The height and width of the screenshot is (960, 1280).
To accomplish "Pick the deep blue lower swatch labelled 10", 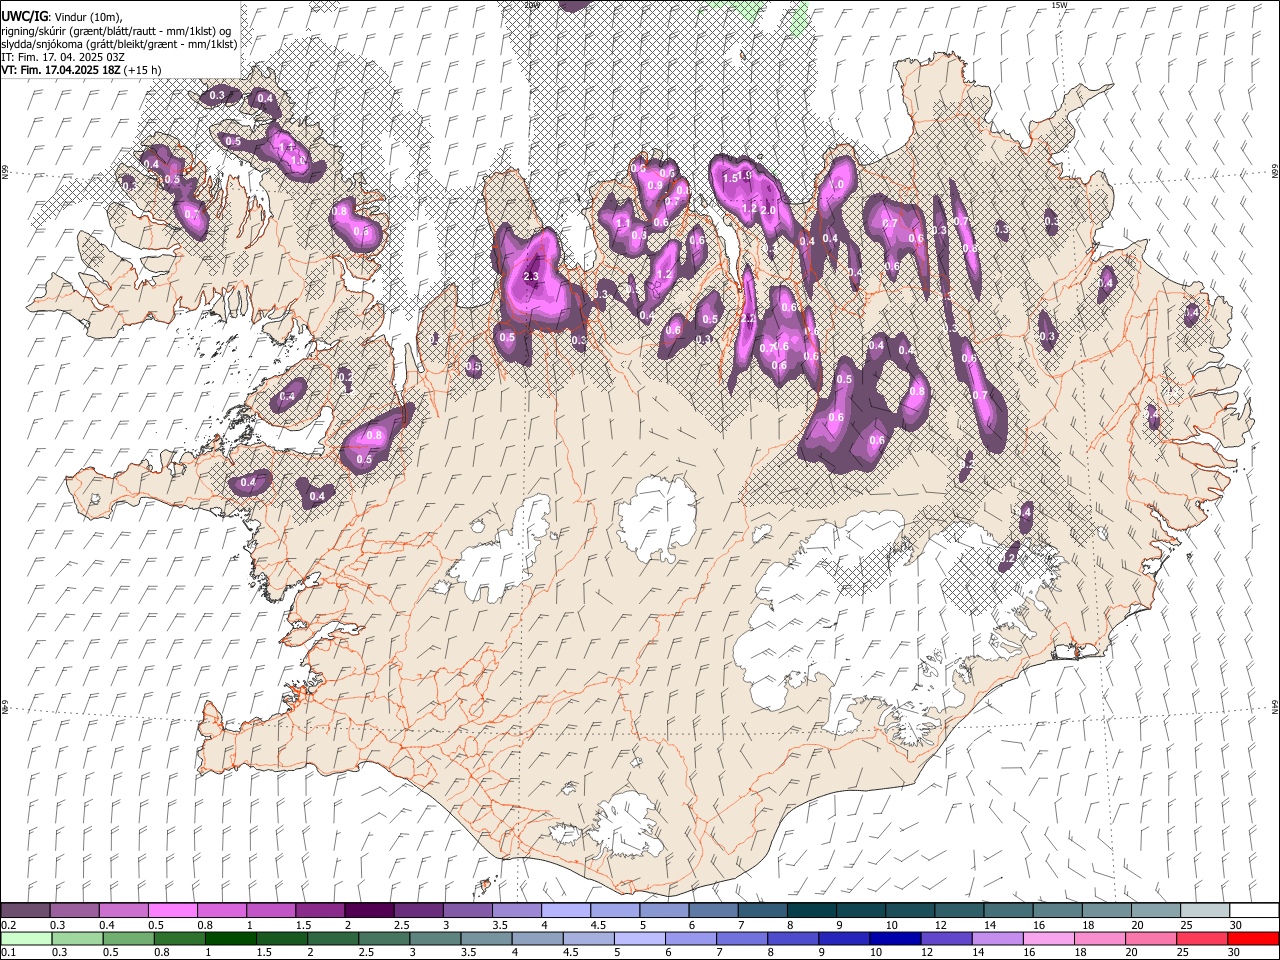I will (894, 939).
